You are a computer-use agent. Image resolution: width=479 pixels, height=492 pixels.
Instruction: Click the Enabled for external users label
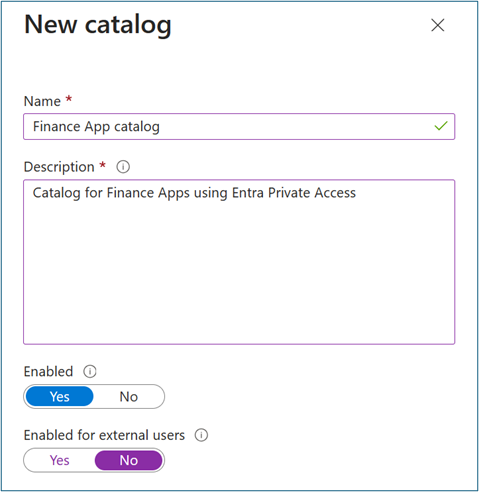coord(104,435)
